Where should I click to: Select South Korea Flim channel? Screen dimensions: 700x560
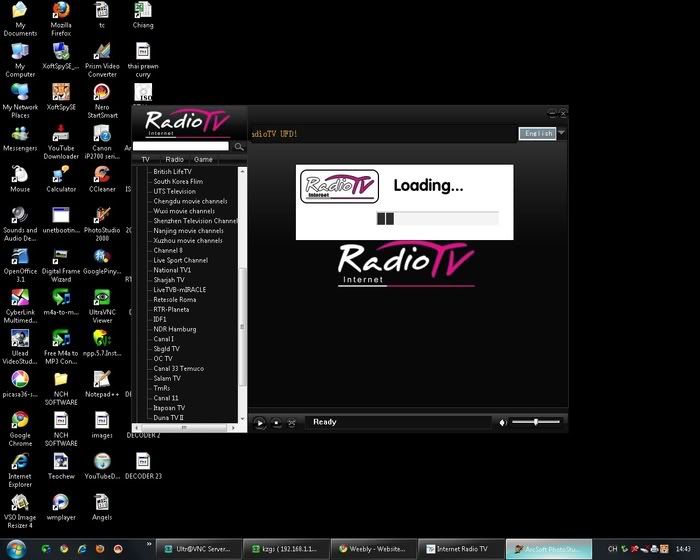click(x=178, y=181)
